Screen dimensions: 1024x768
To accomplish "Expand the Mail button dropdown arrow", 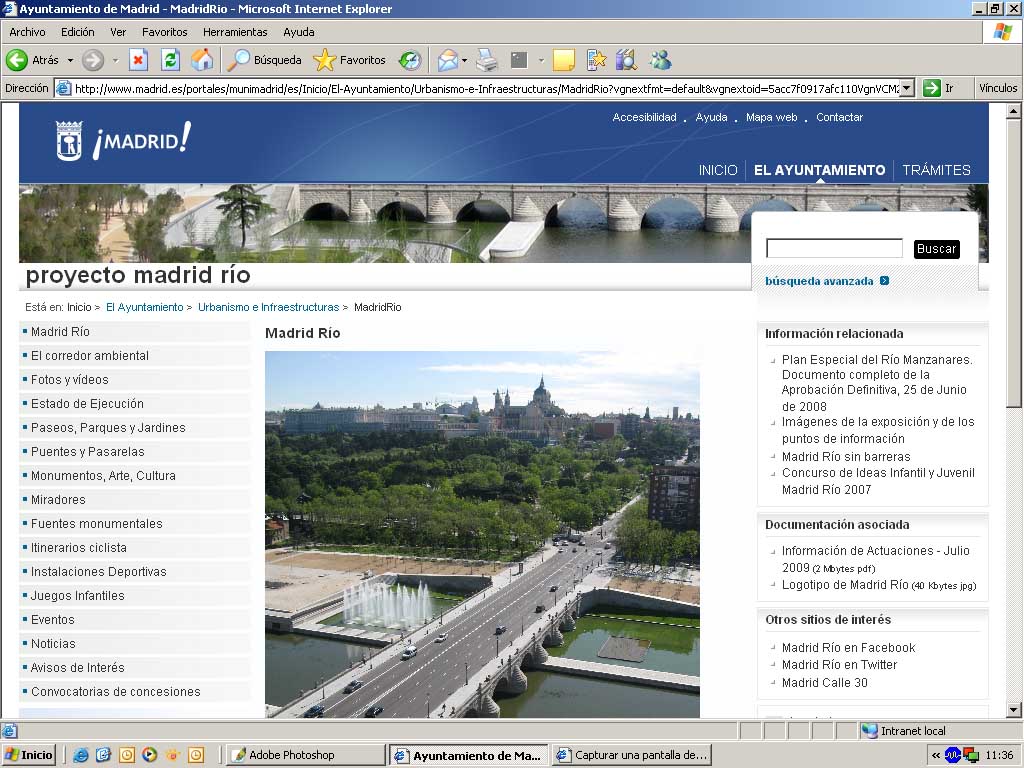I will [465, 61].
